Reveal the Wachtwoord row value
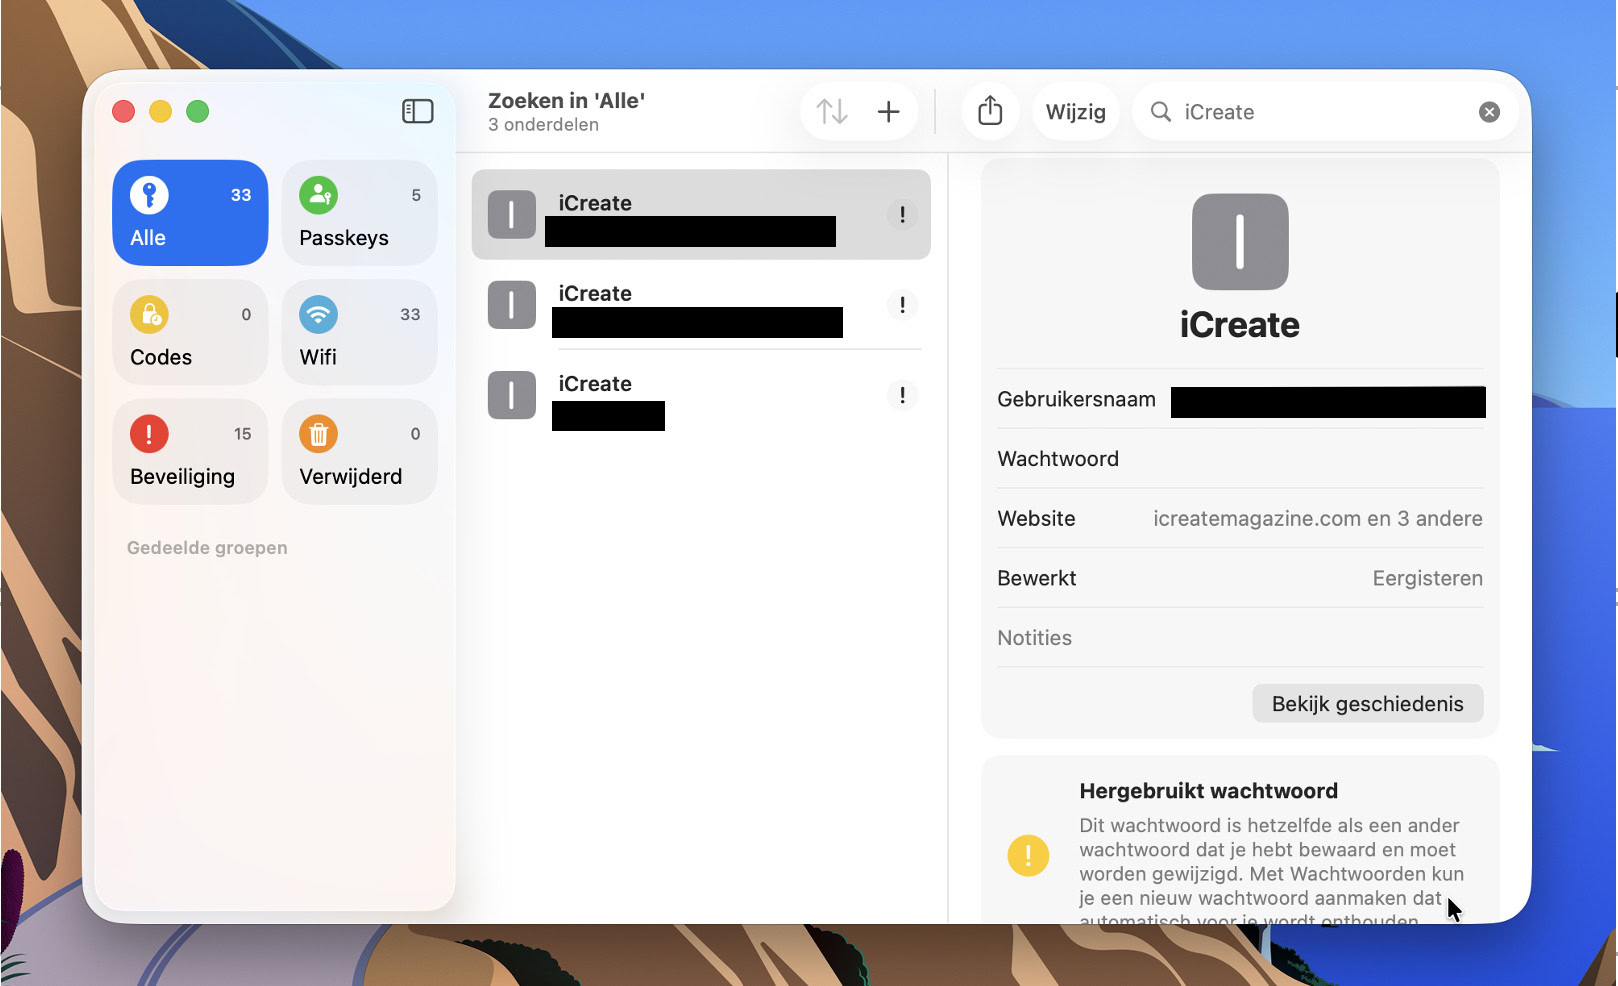 (1240, 459)
